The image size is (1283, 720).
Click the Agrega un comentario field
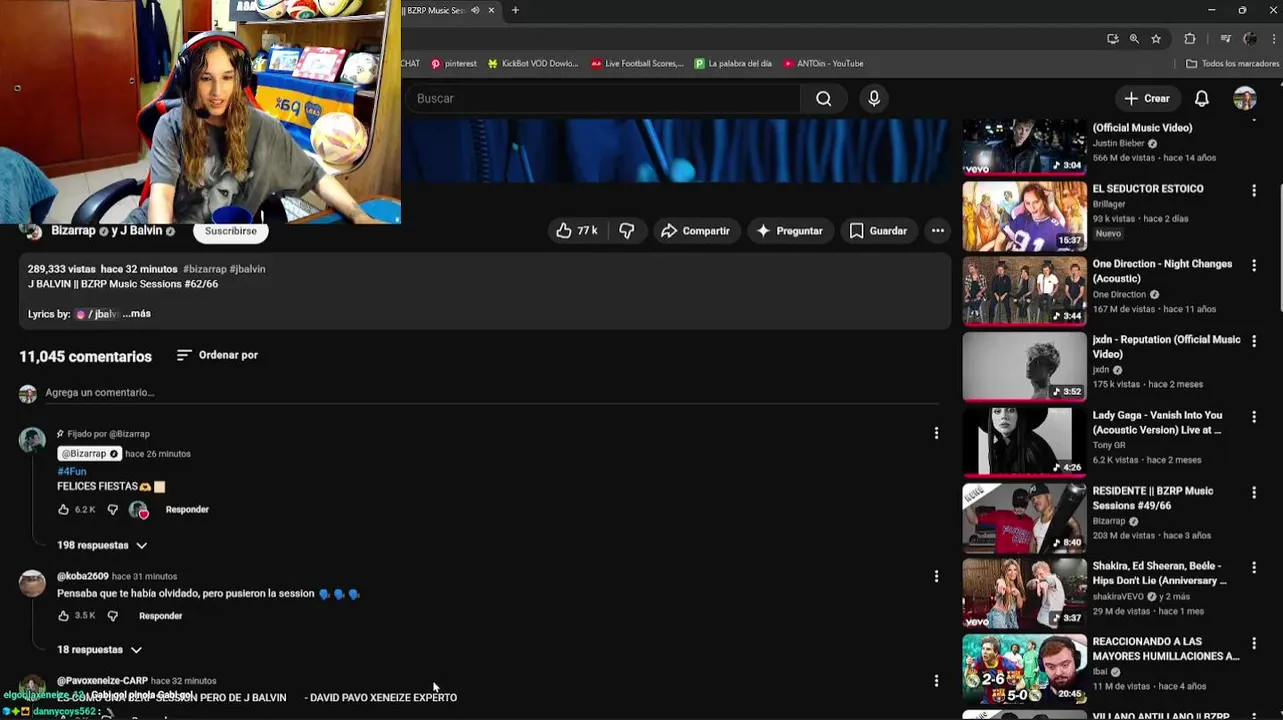click(491, 393)
